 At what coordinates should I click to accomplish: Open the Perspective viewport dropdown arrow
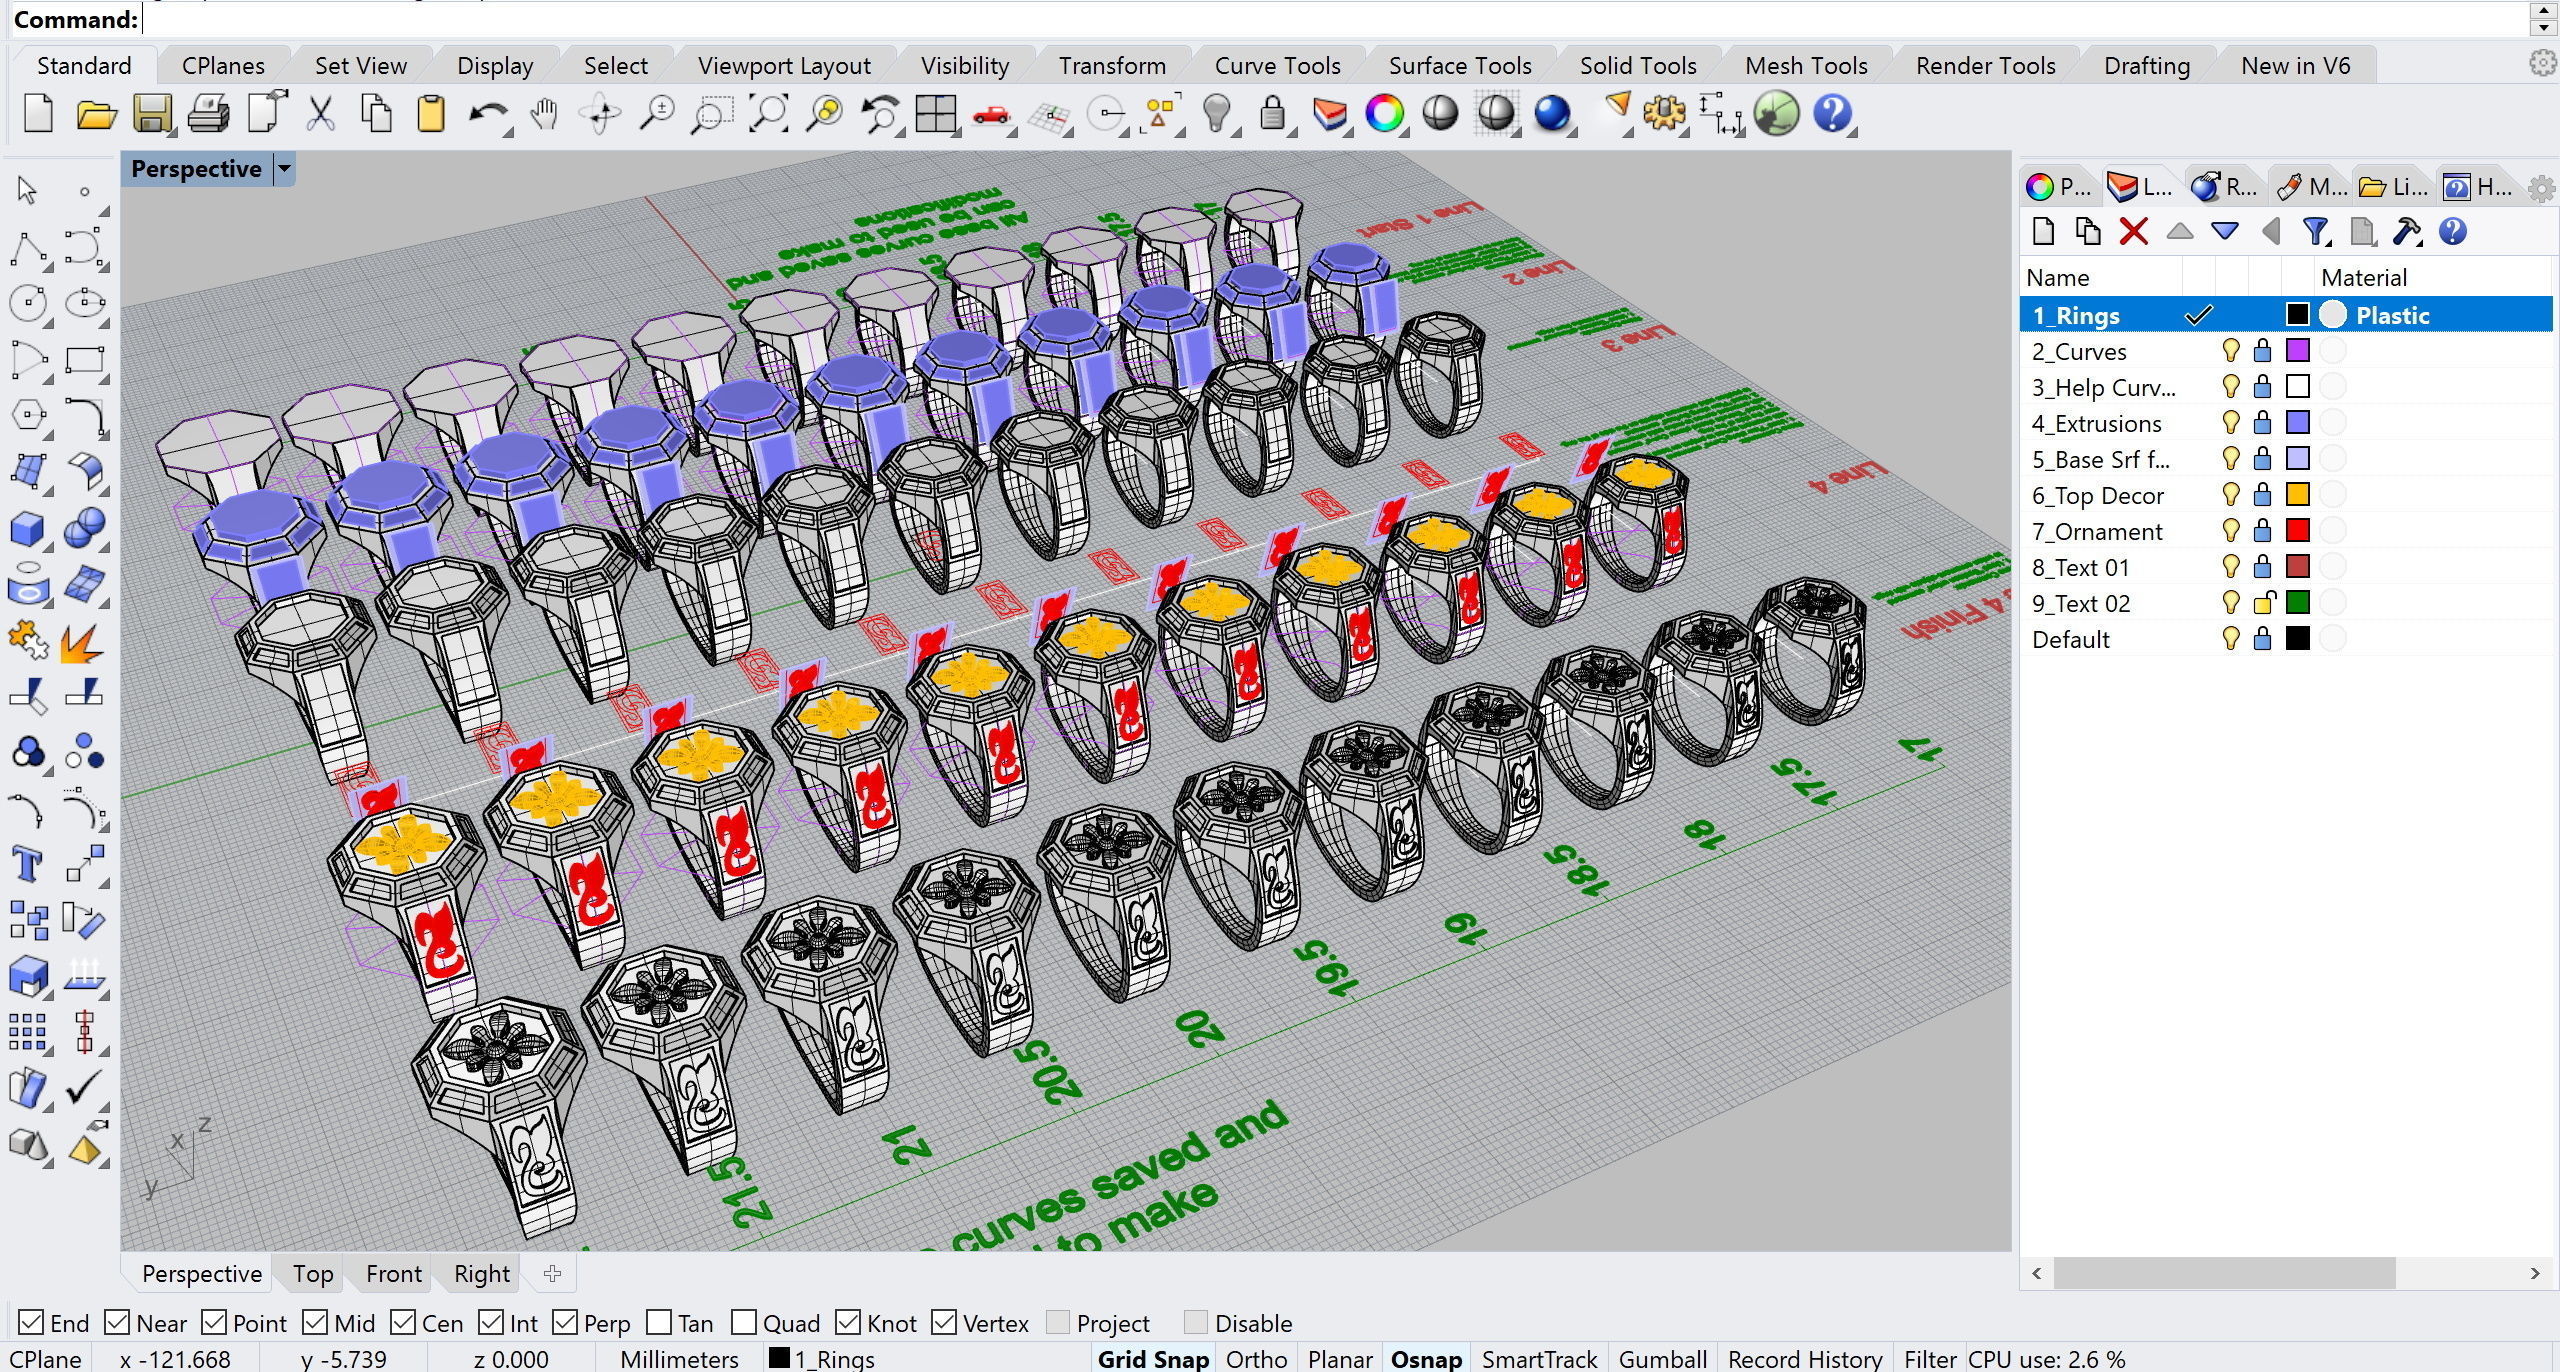284,169
